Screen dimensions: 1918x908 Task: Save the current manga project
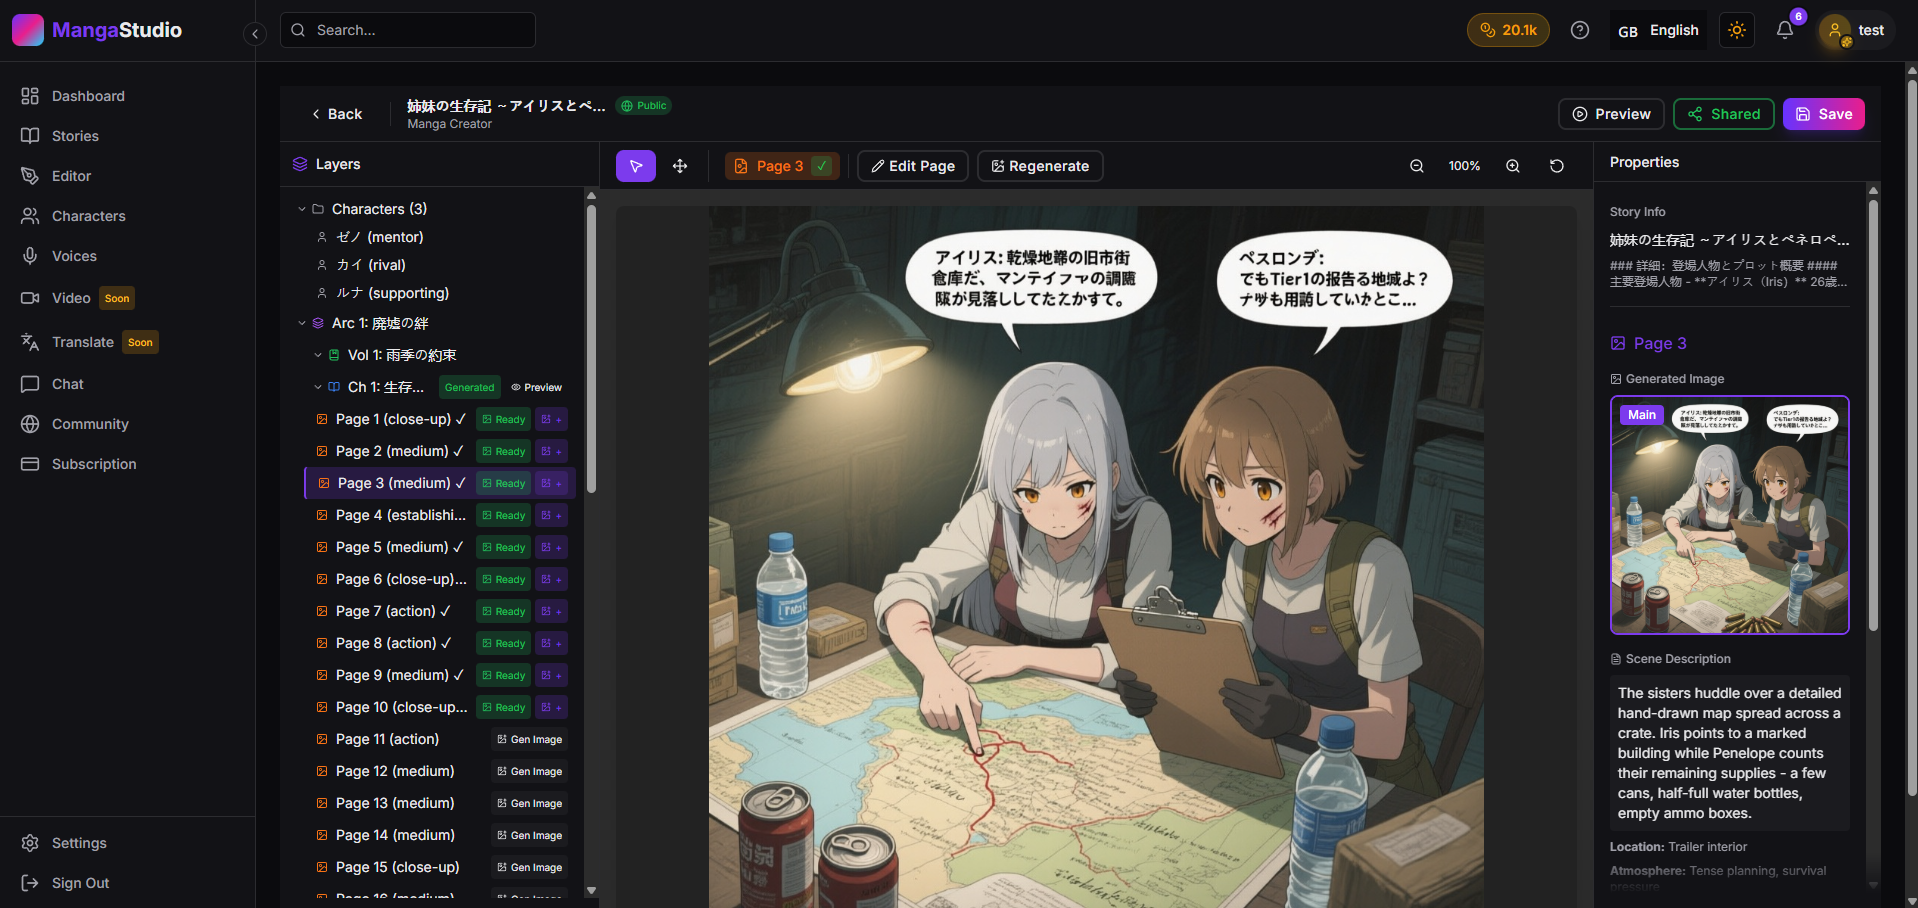pyautogui.click(x=1823, y=113)
